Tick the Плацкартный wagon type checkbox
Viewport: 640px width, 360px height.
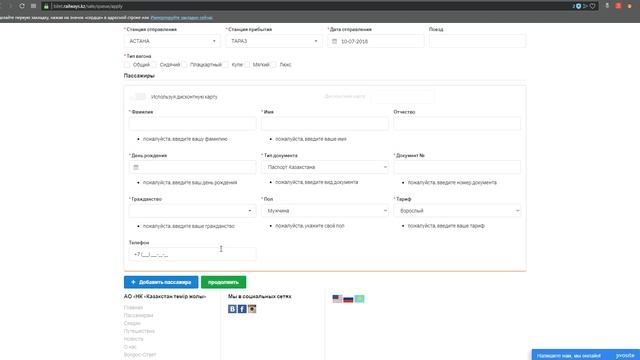(x=184, y=64)
